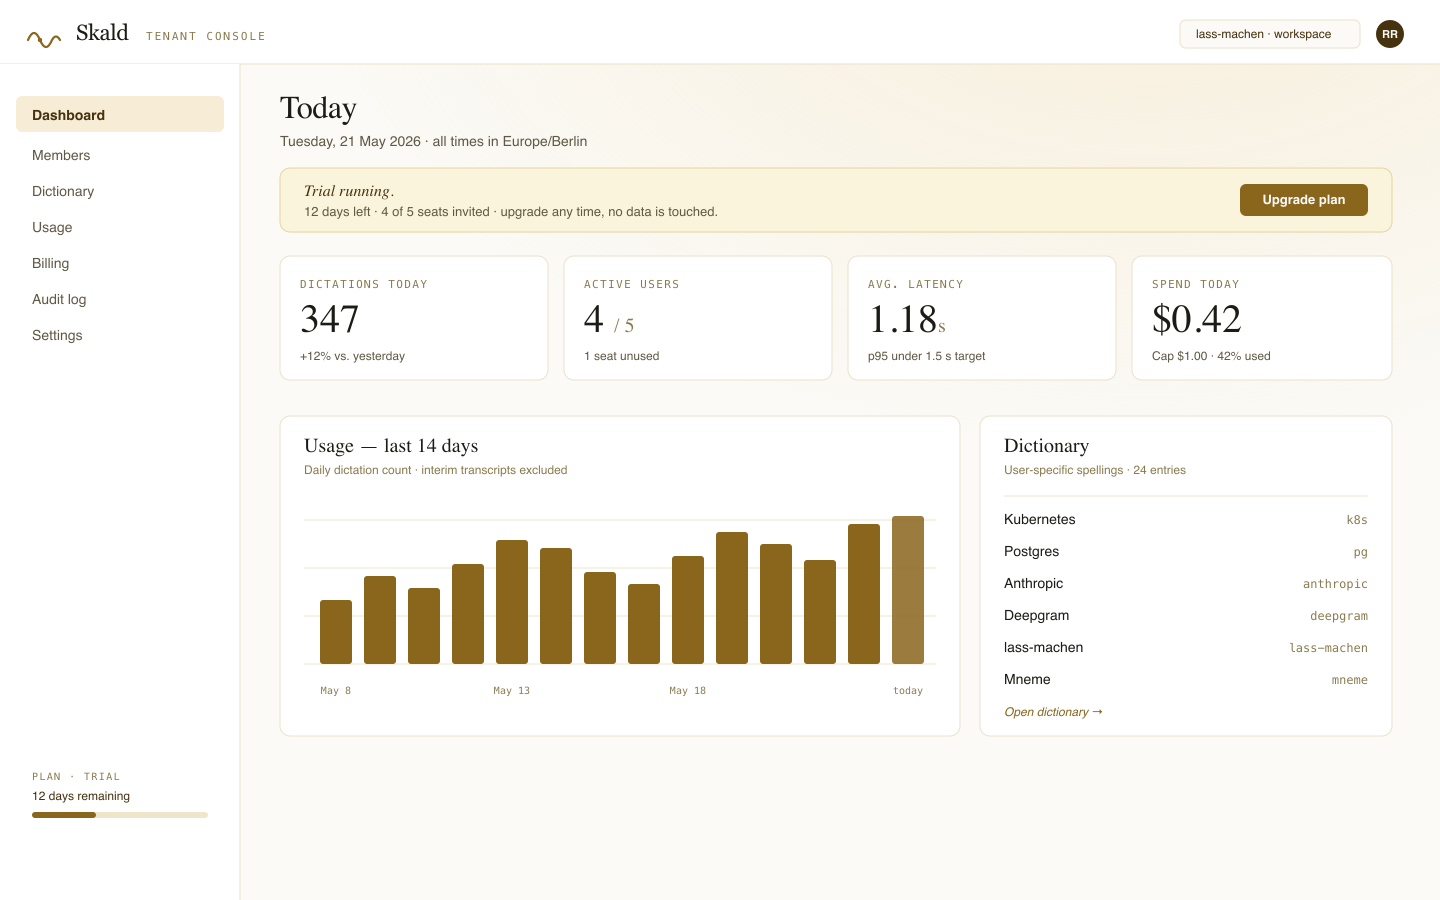Click the bar above the May 13 label

click(512, 602)
